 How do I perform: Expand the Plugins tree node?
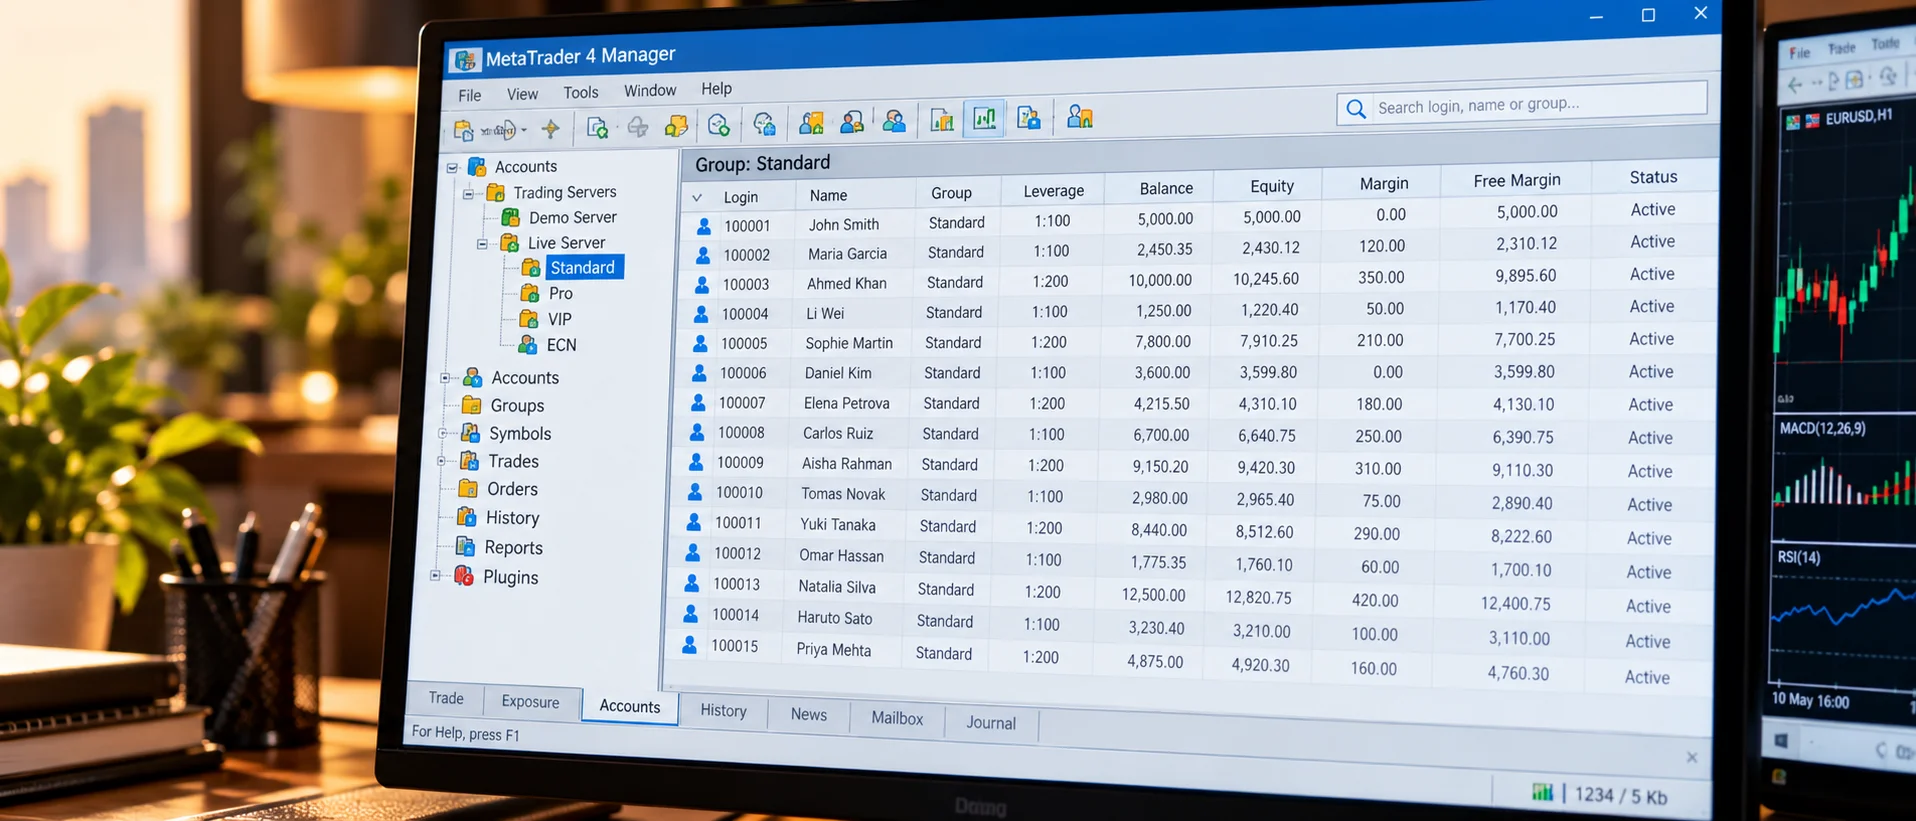point(435,576)
